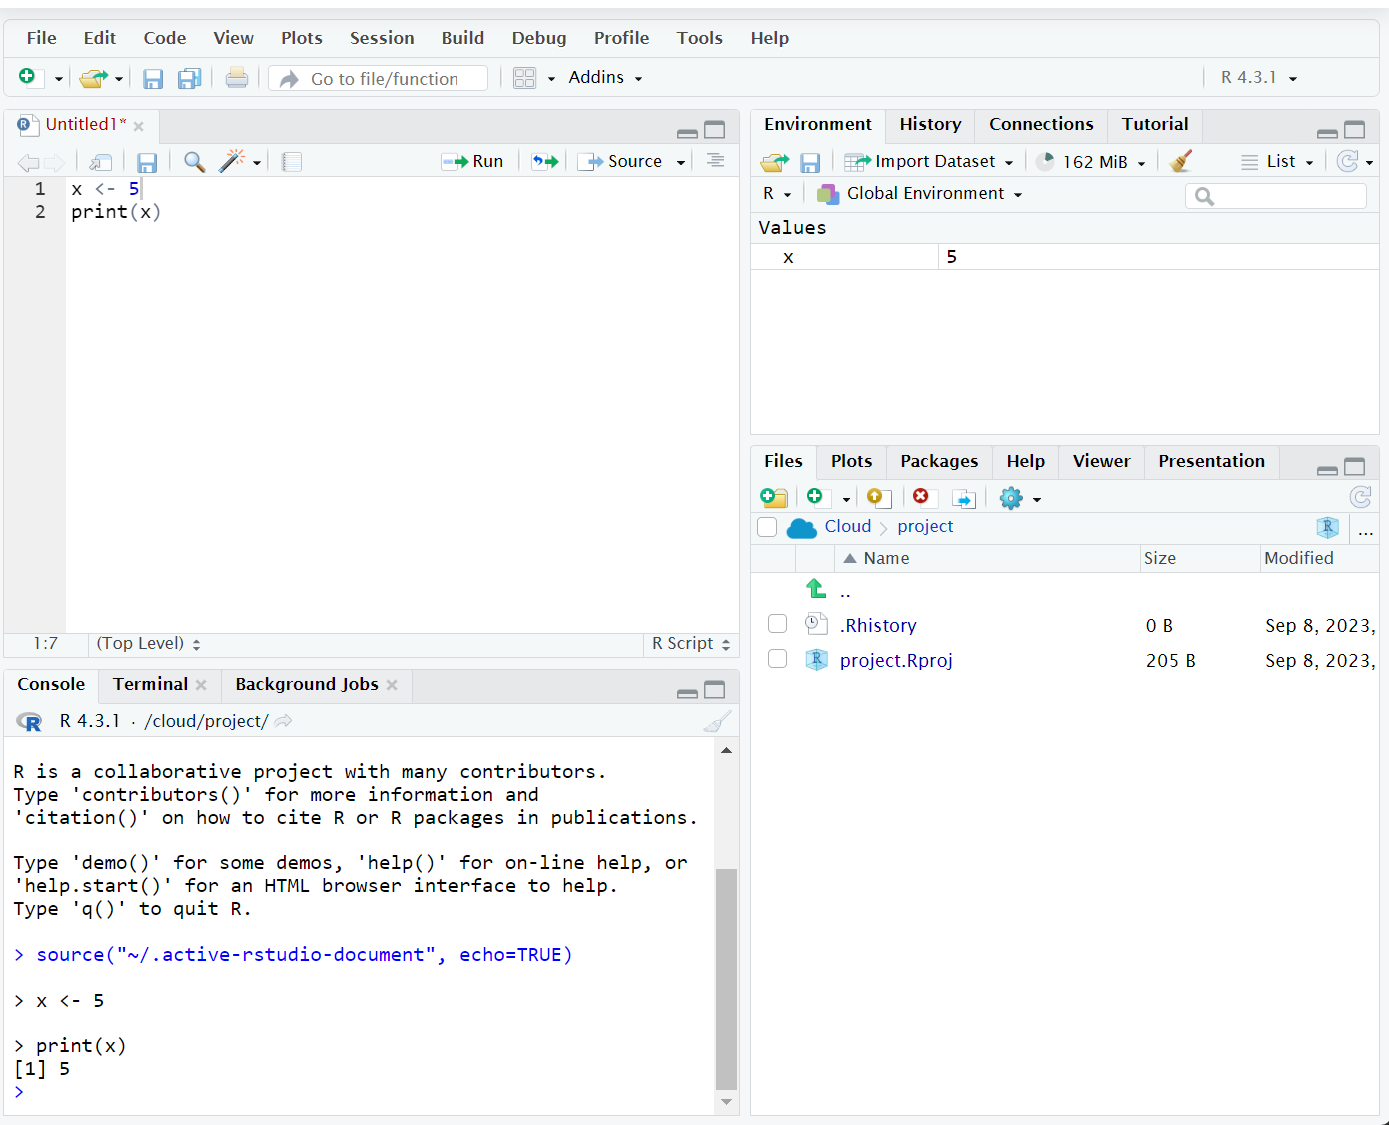Open the R Script file type selector
The image size is (1389, 1125).
691,644
